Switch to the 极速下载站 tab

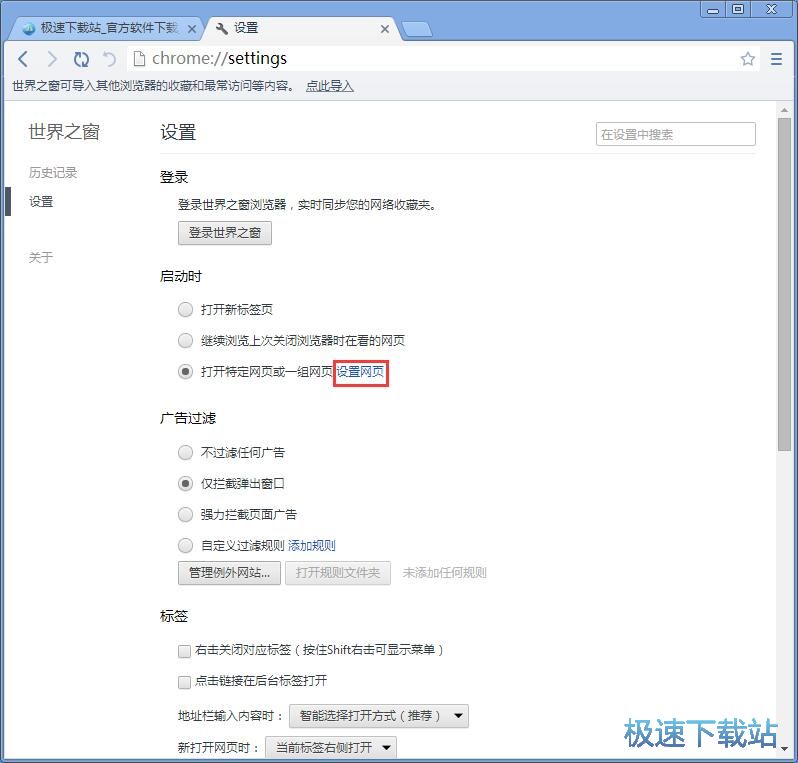coord(105,29)
